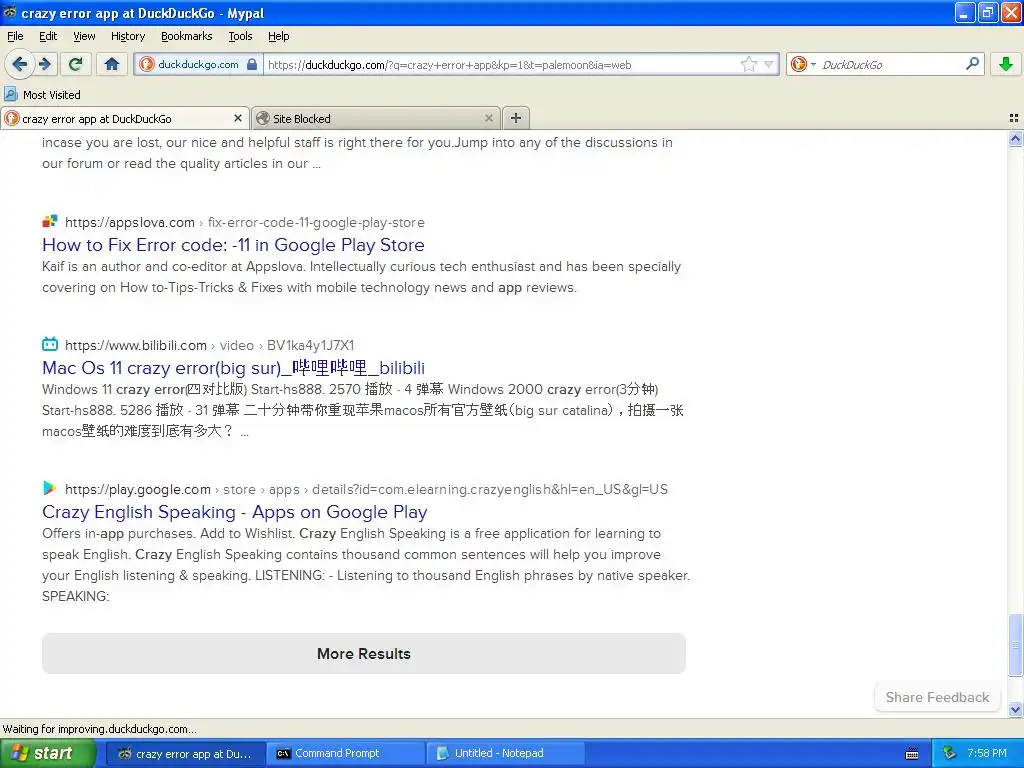Switch to the Site Blocked tab
The width and height of the screenshot is (1024, 768).
376,118
